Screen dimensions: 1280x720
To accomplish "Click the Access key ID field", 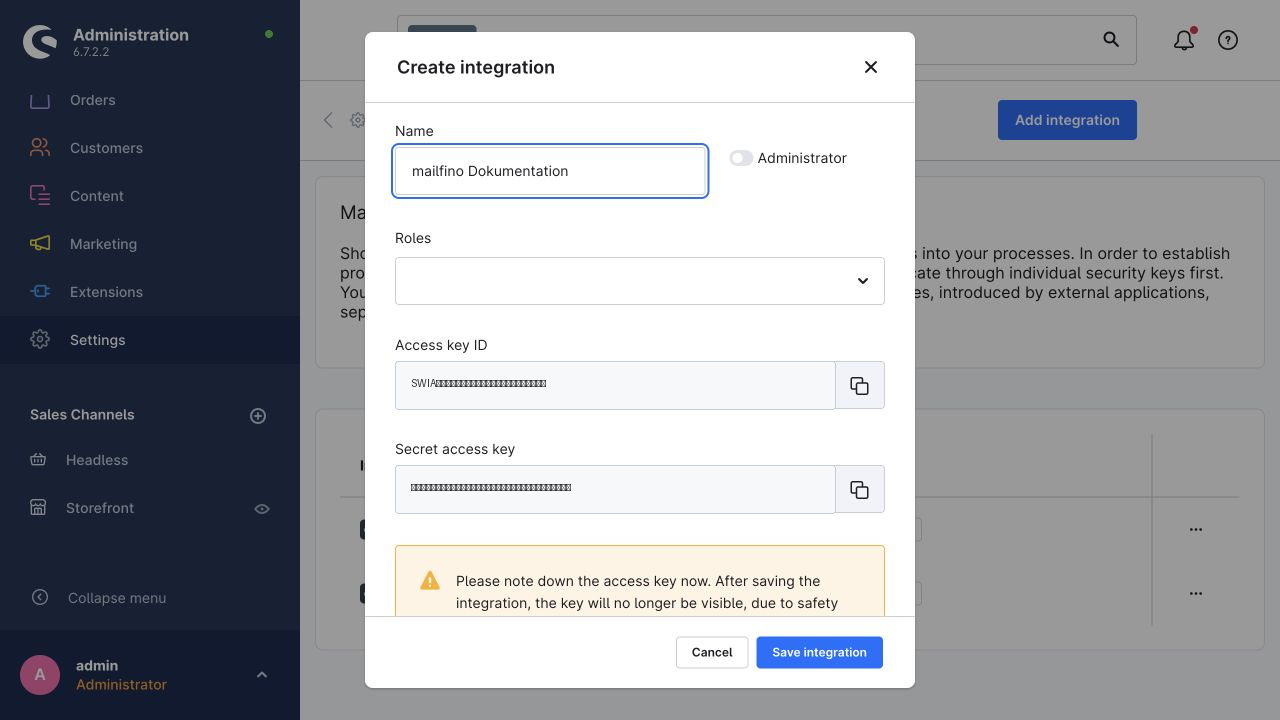I will pyautogui.click(x=615, y=385).
